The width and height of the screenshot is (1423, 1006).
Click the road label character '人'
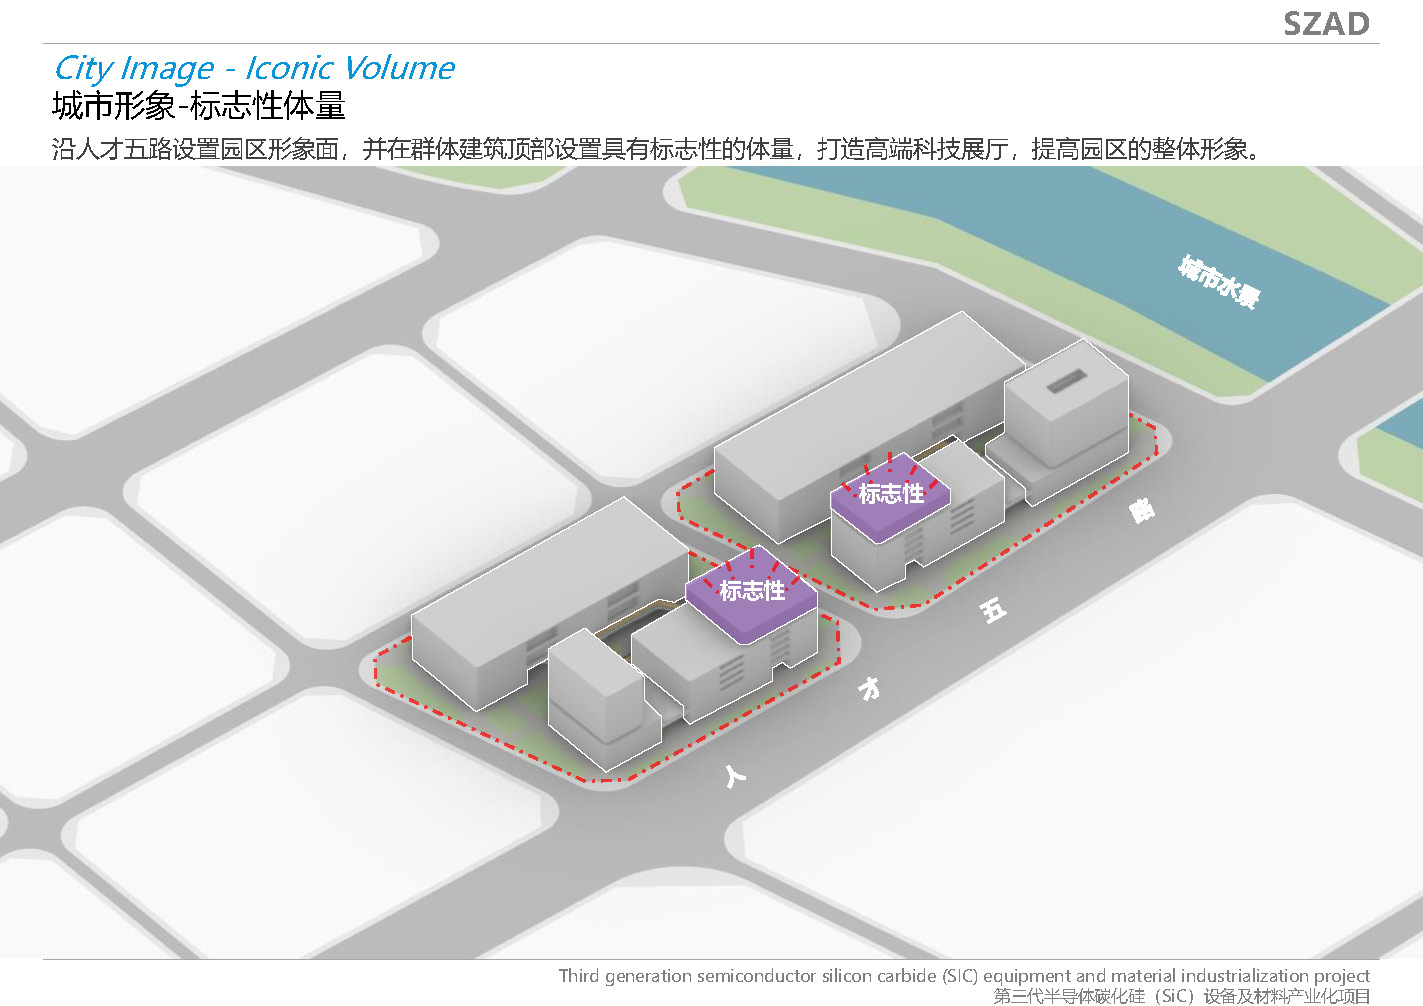pos(735,775)
